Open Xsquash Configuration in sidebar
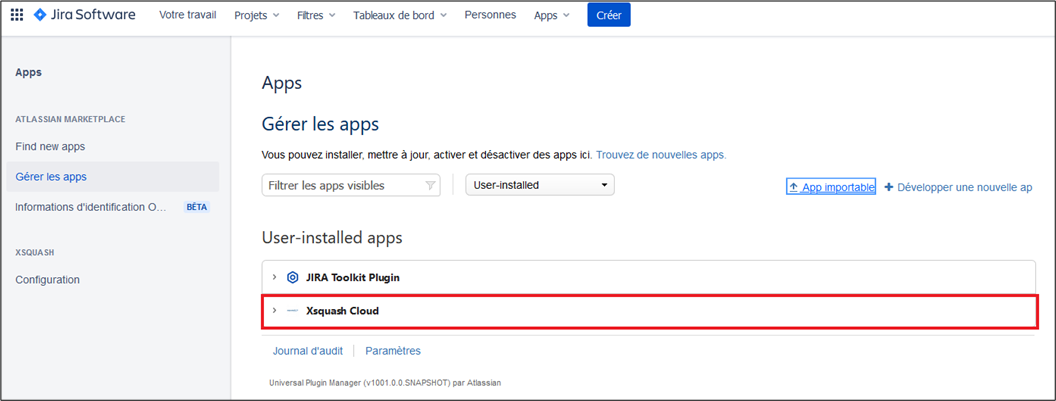This screenshot has height=401, width=1056. tap(48, 280)
